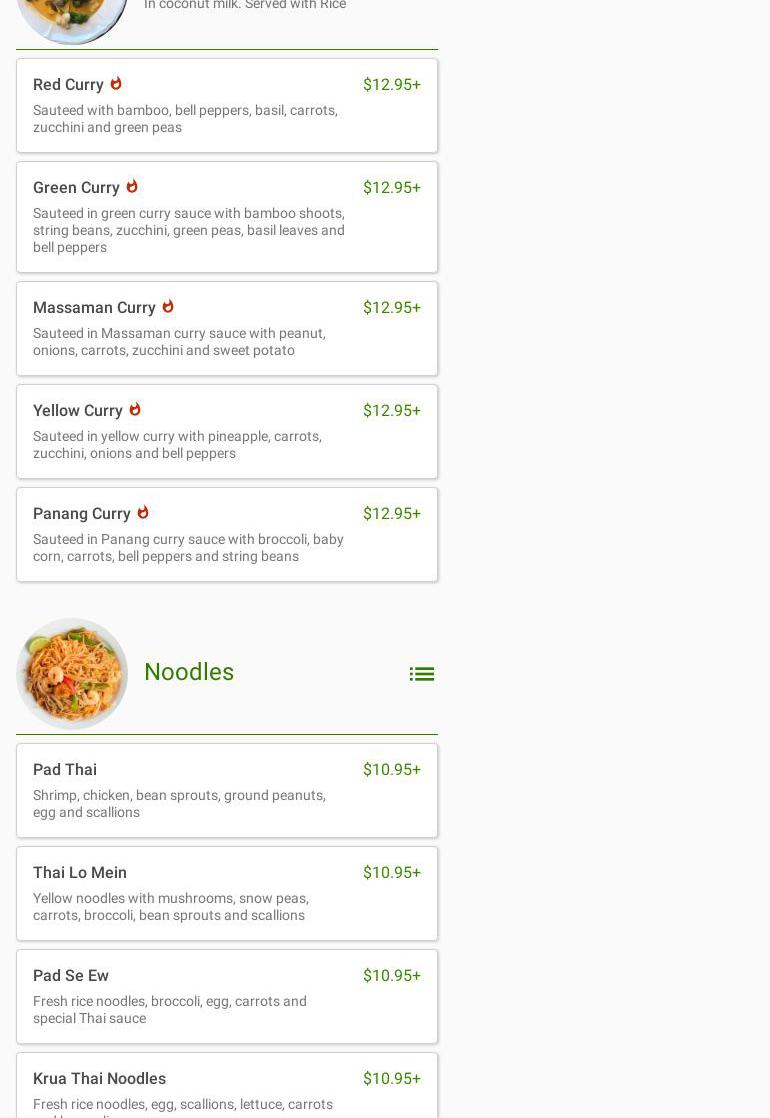Click the spicy icon beside Panang Curry

click(143, 513)
